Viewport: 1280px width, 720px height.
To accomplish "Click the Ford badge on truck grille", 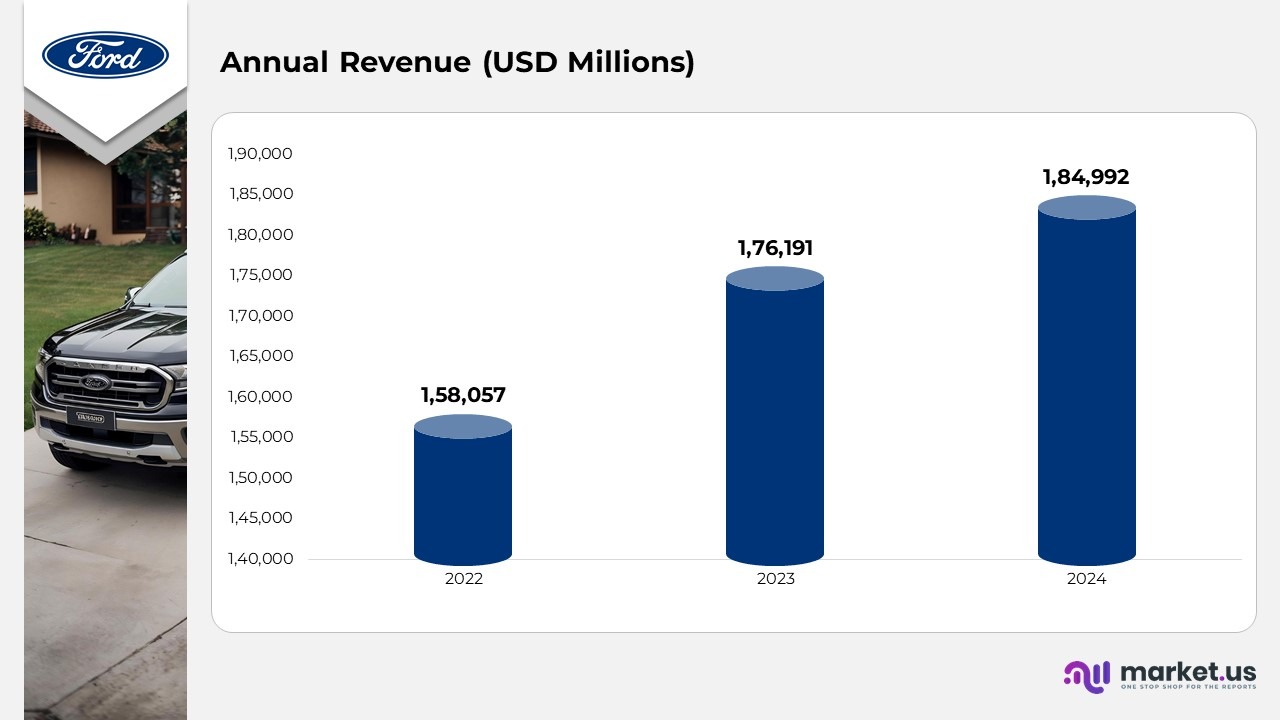I will [x=96, y=382].
